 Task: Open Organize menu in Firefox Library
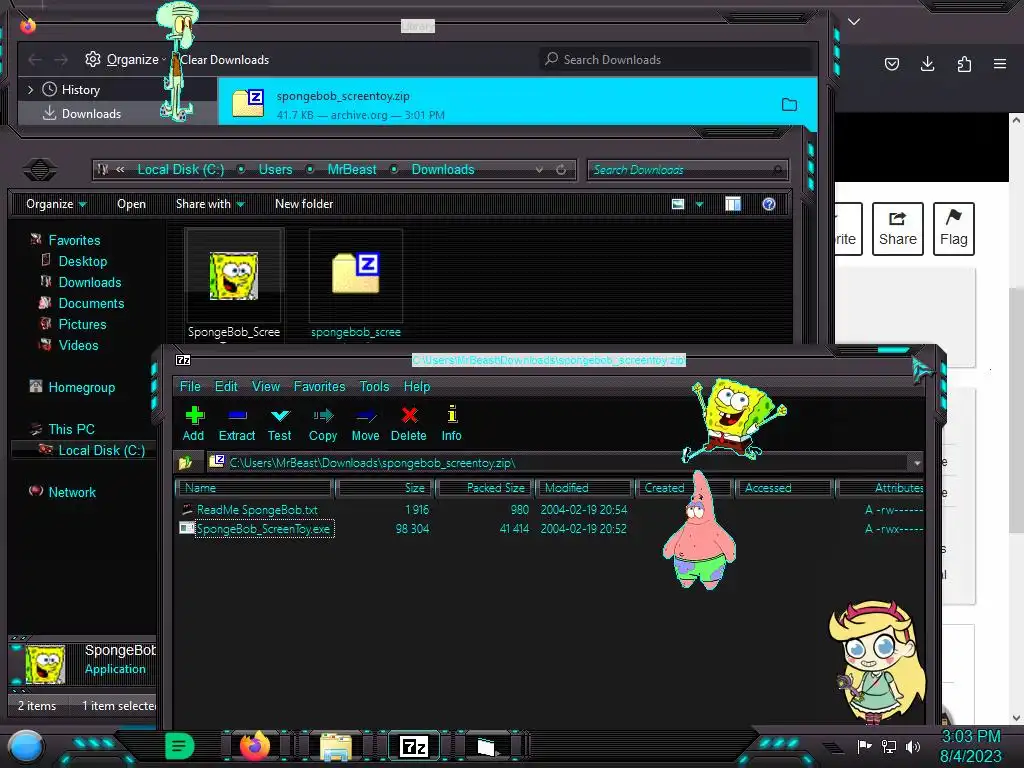point(125,59)
